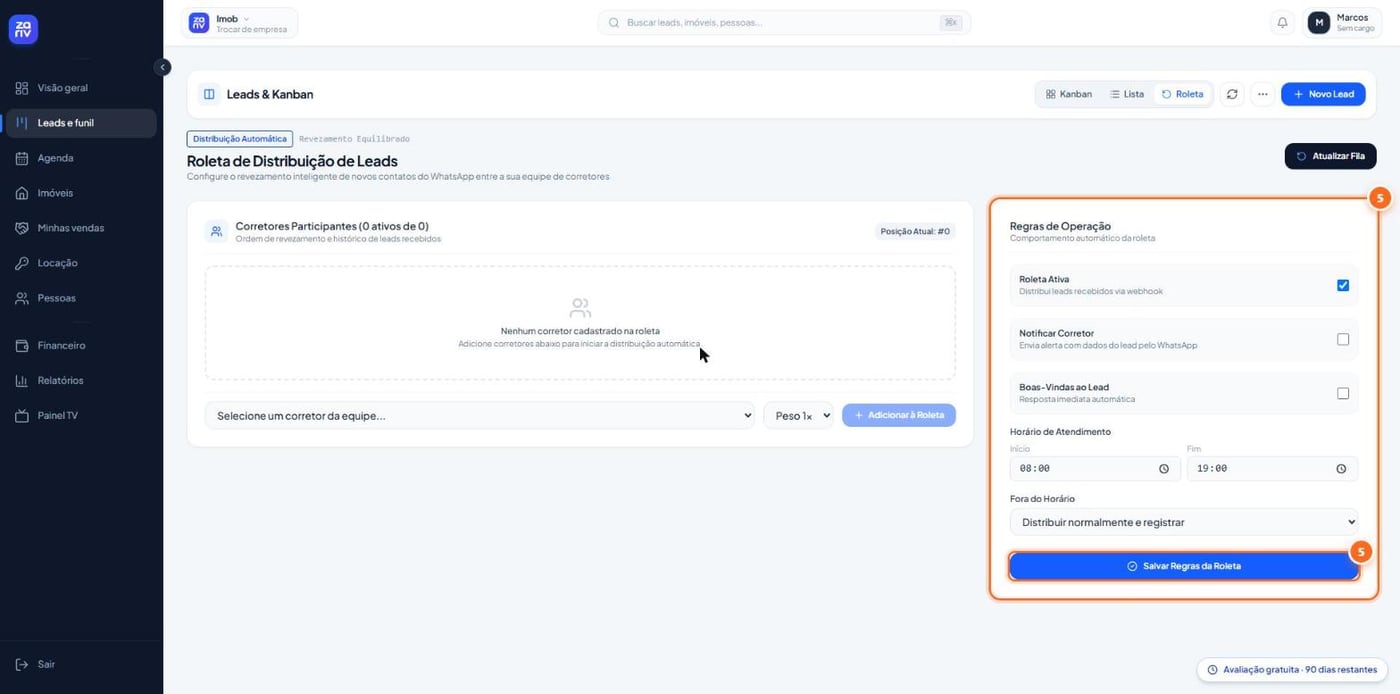
Task: Click the Imob company logo icon
Action: [199, 22]
